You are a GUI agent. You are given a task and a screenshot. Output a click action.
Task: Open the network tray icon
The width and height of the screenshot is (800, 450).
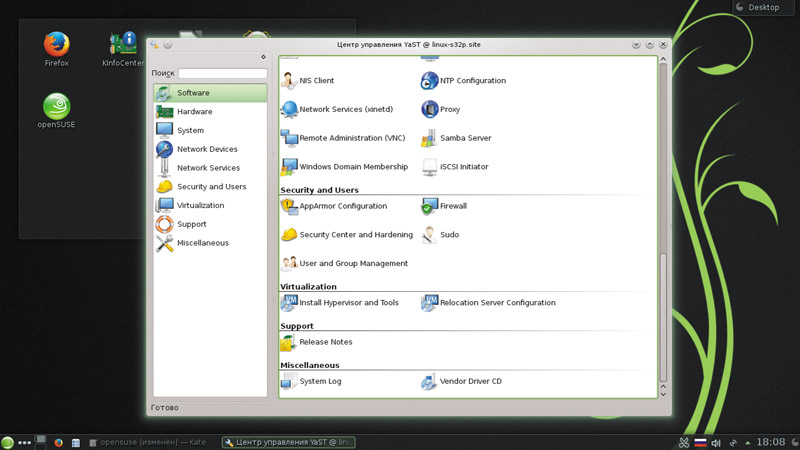pyautogui.click(x=733, y=443)
